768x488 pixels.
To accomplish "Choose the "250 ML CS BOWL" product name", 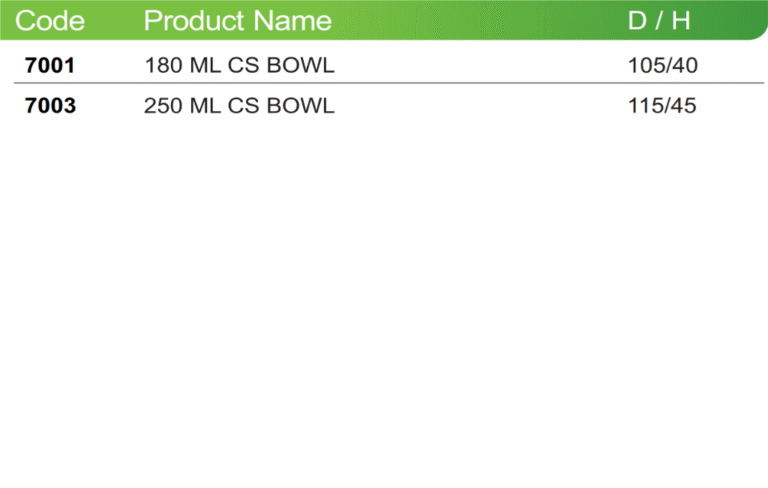I will [x=239, y=105].
